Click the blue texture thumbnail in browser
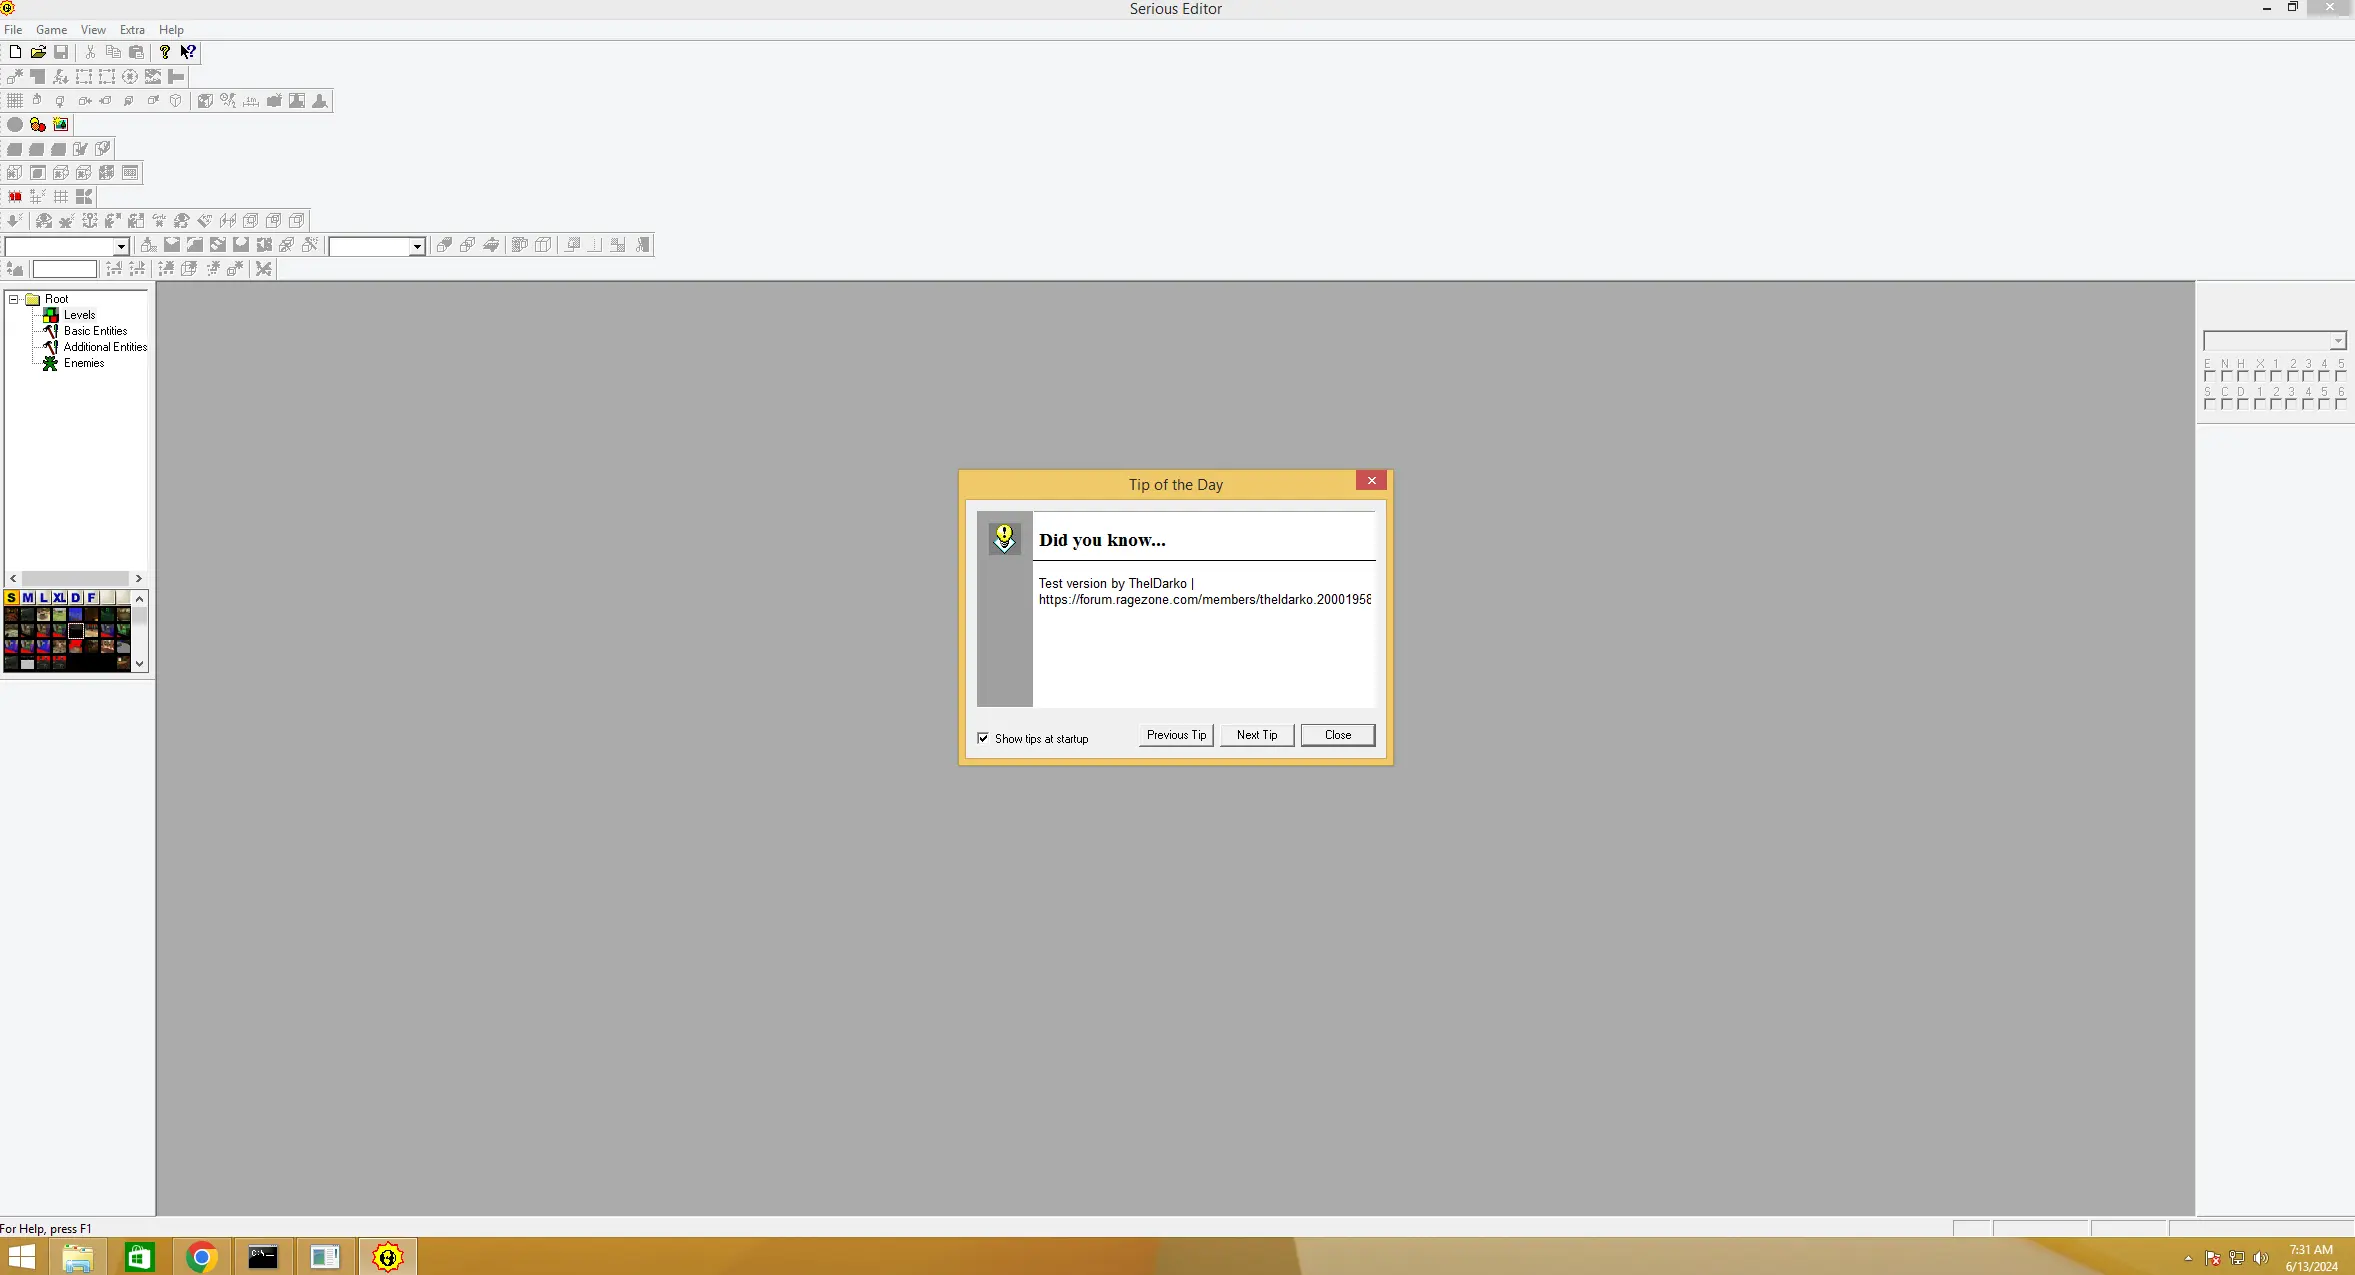The width and height of the screenshot is (2355, 1275). click(x=75, y=615)
